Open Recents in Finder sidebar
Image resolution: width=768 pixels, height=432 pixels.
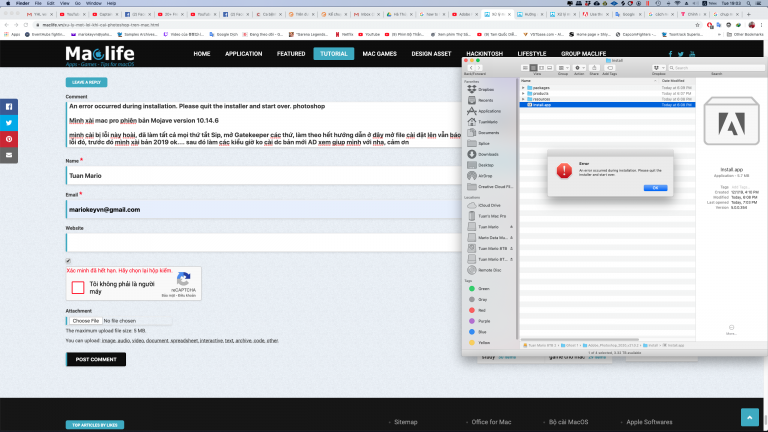[485, 100]
